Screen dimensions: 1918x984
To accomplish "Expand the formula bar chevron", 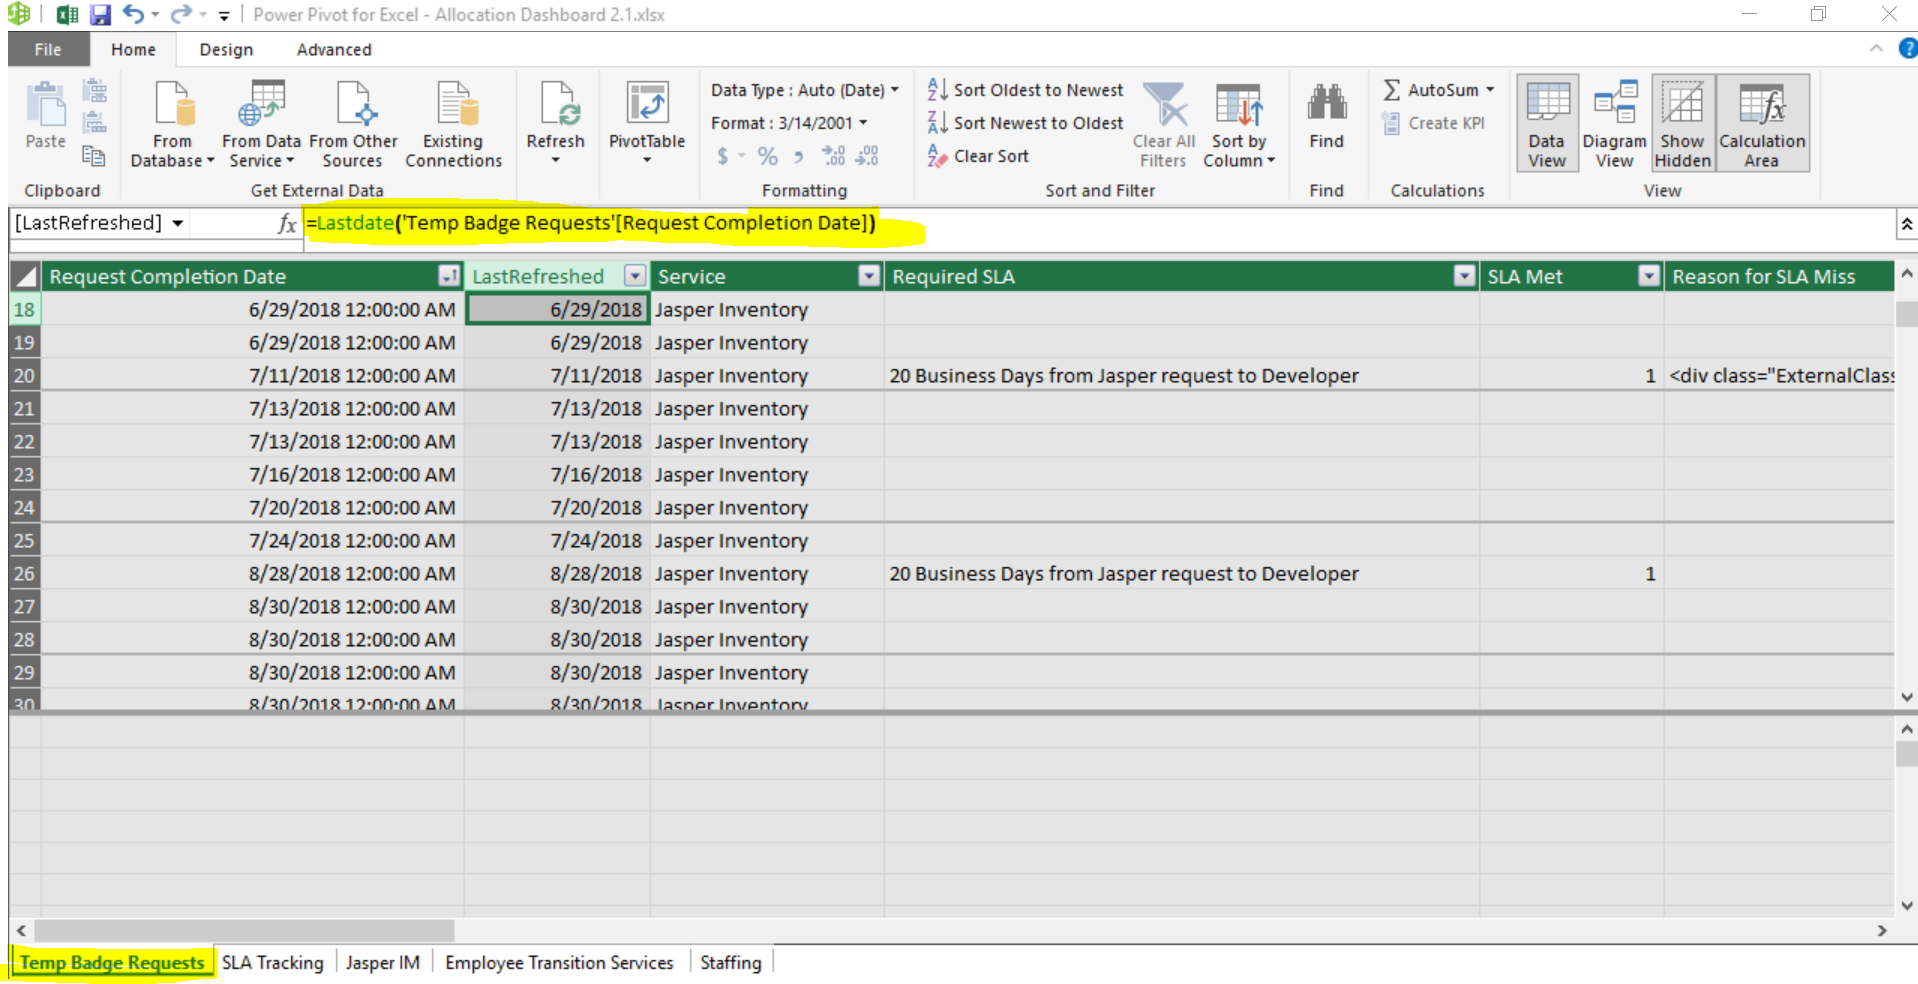I will point(1907,224).
